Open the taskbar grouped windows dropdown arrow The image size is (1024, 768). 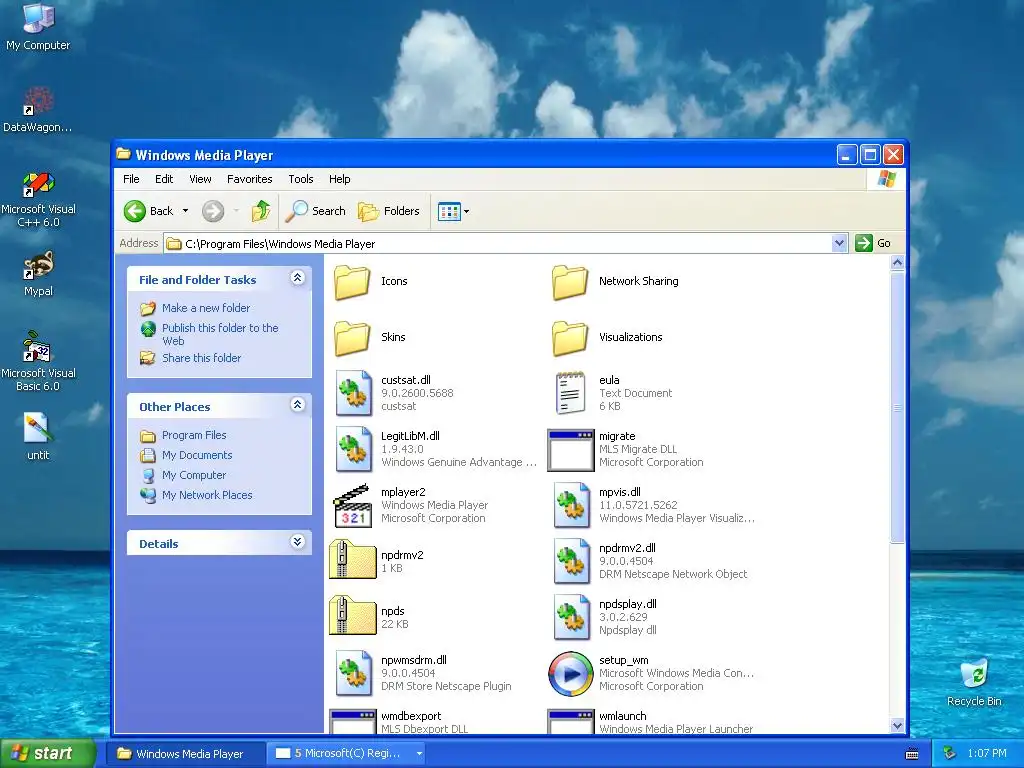click(419, 754)
